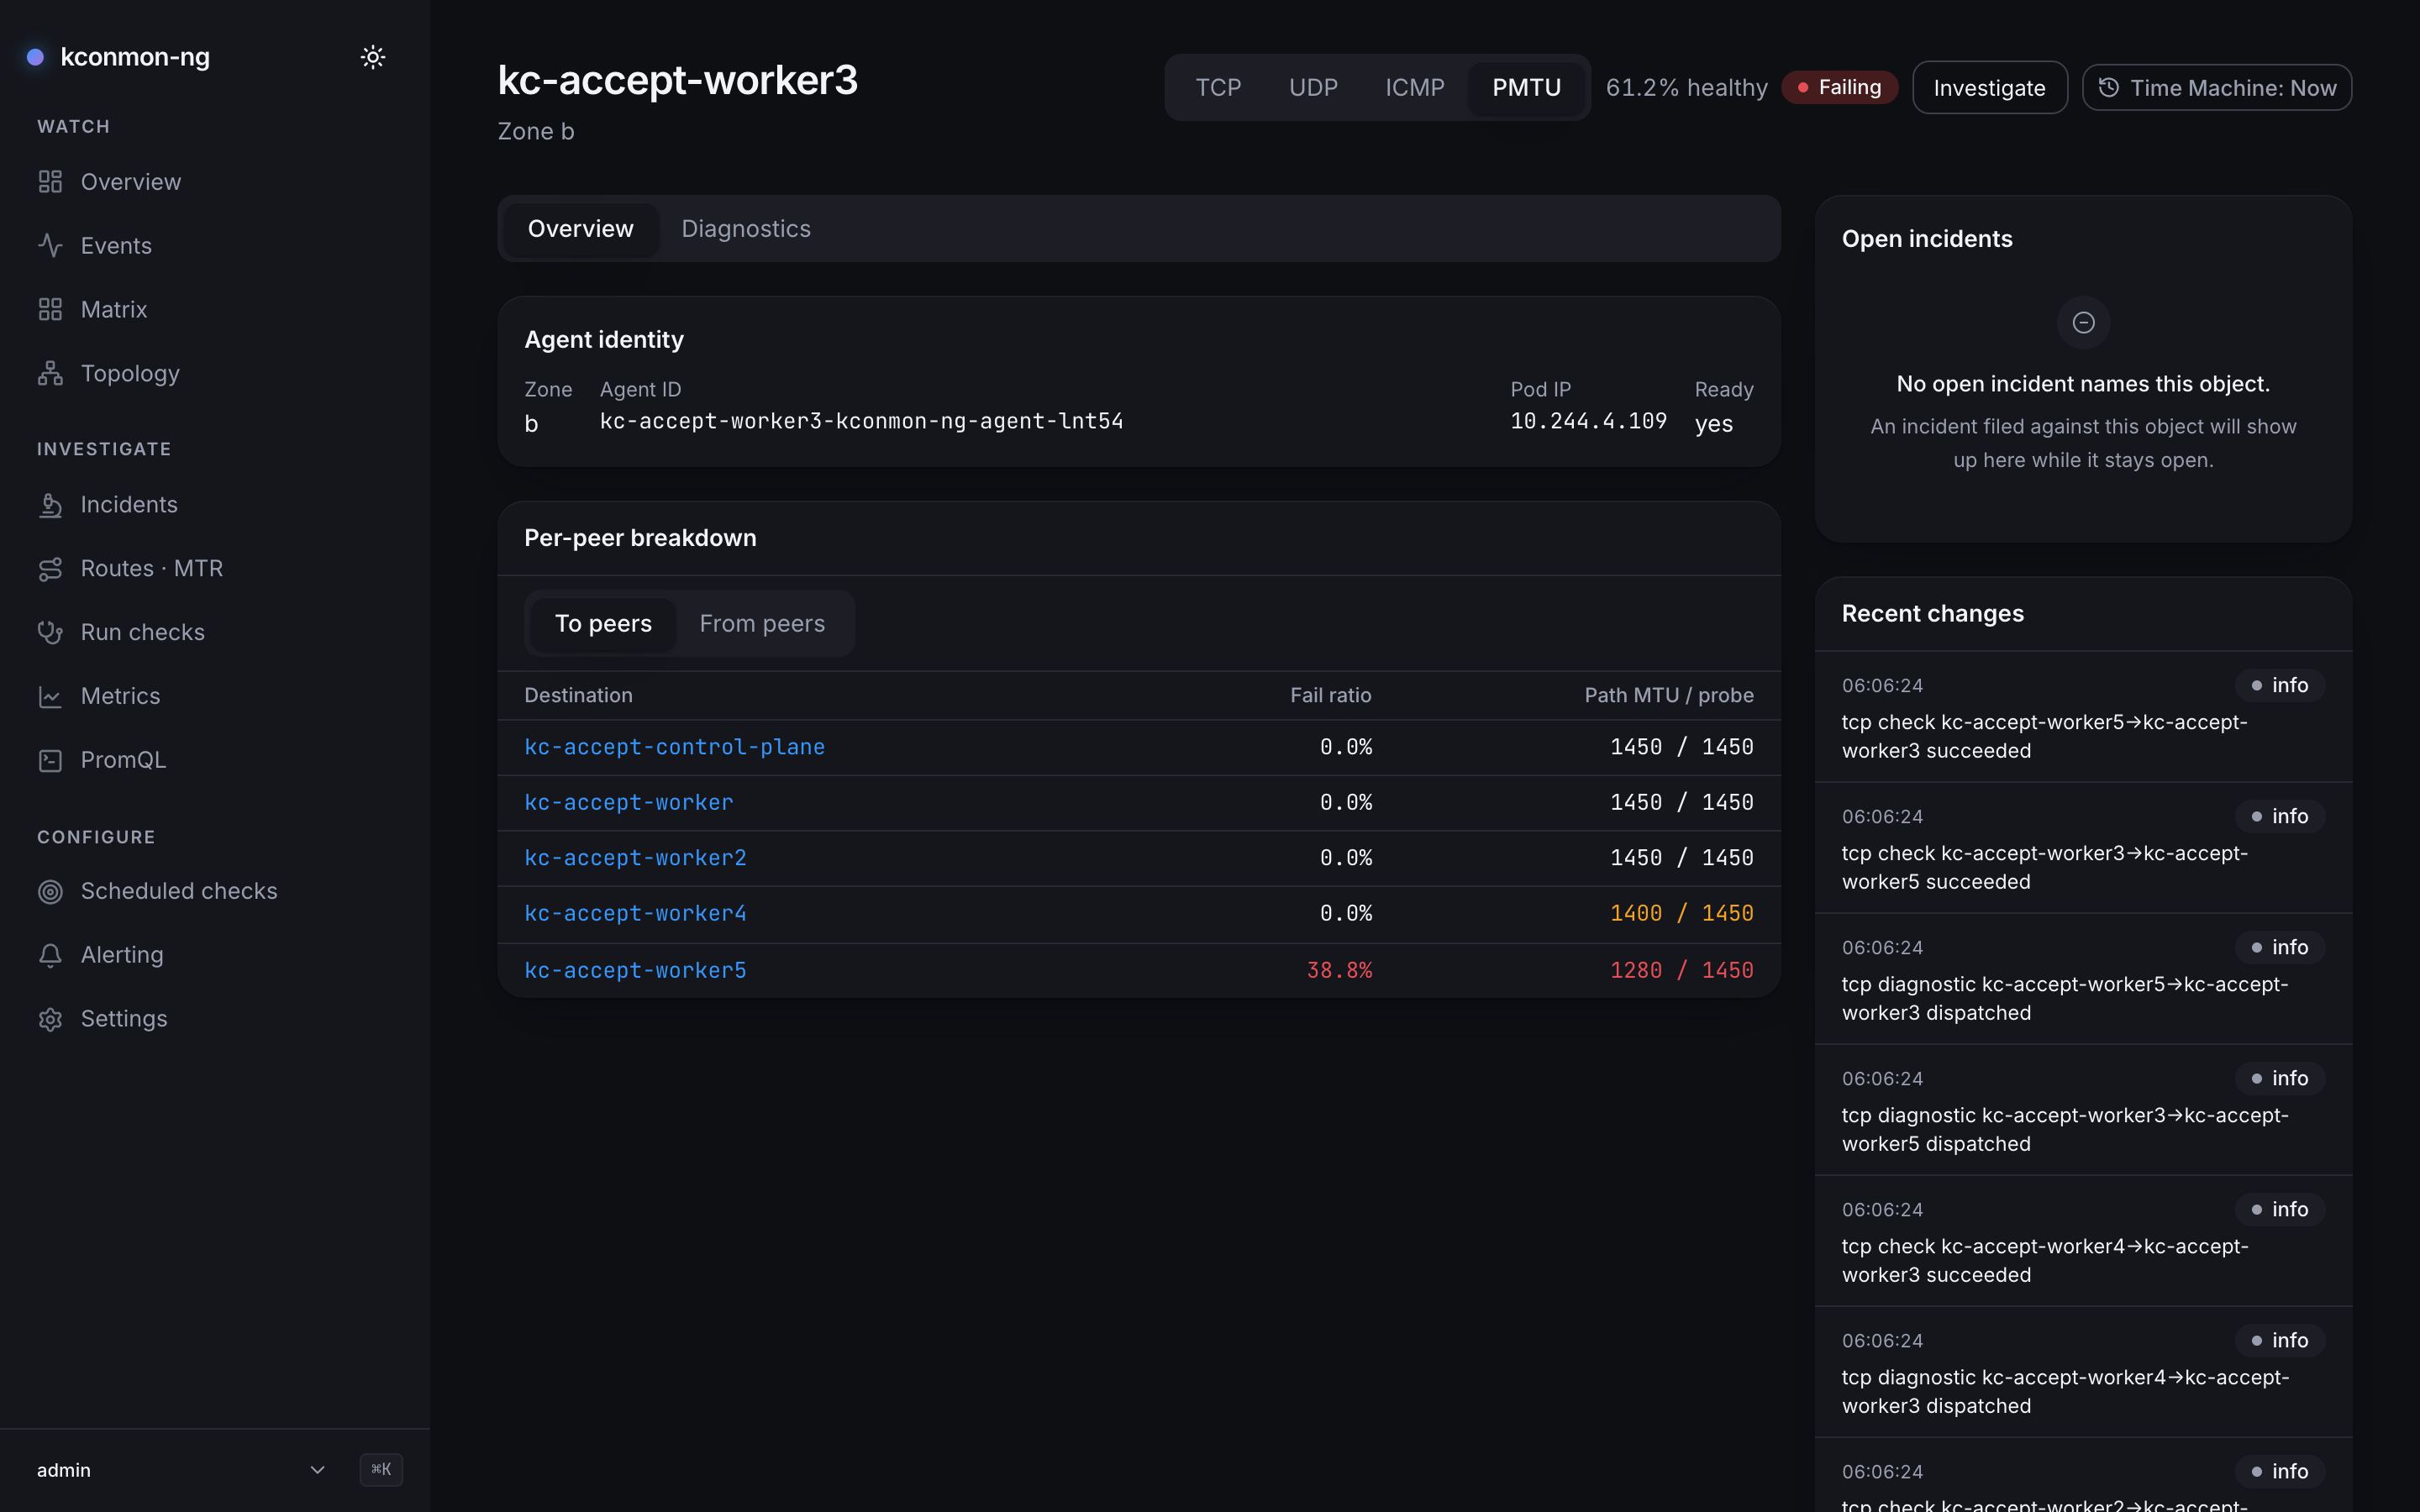Click the Failing status badge
The image size is (2420, 1512).
pos(1840,88)
